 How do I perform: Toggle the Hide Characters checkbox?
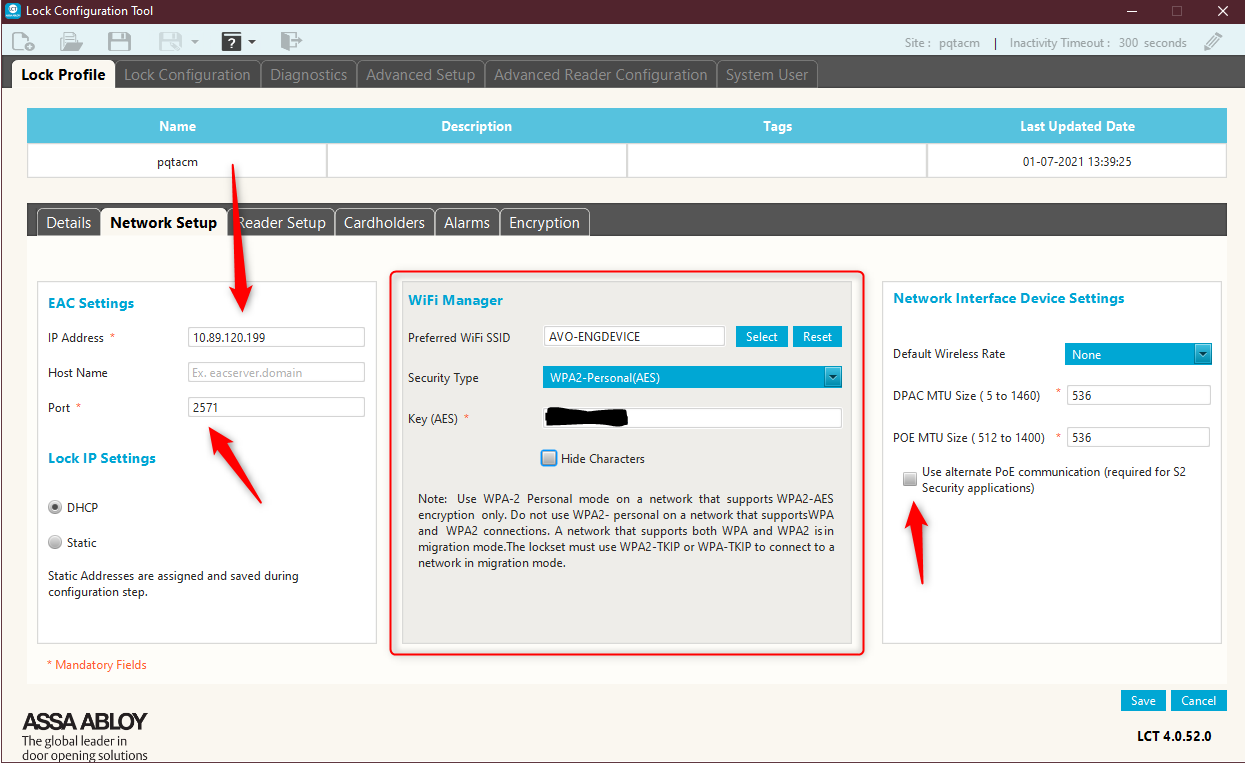(549, 458)
